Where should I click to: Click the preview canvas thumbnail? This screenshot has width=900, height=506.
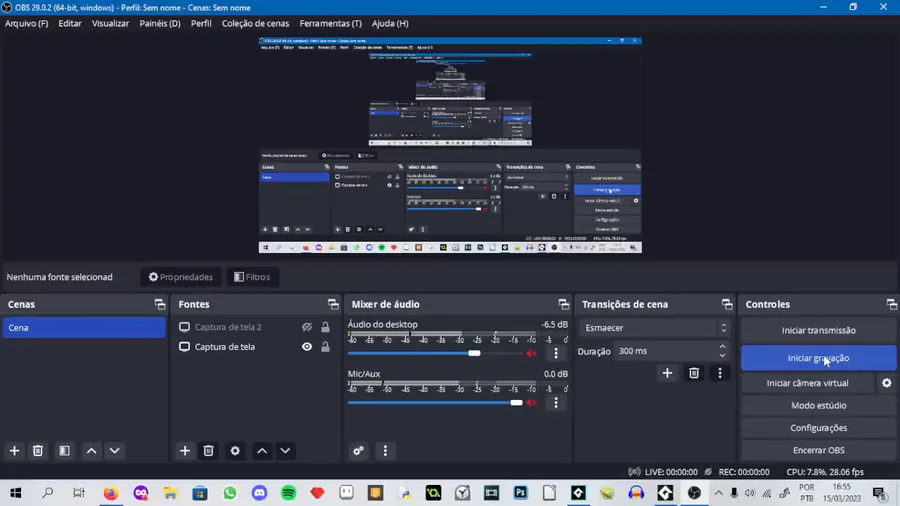[x=450, y=145]
